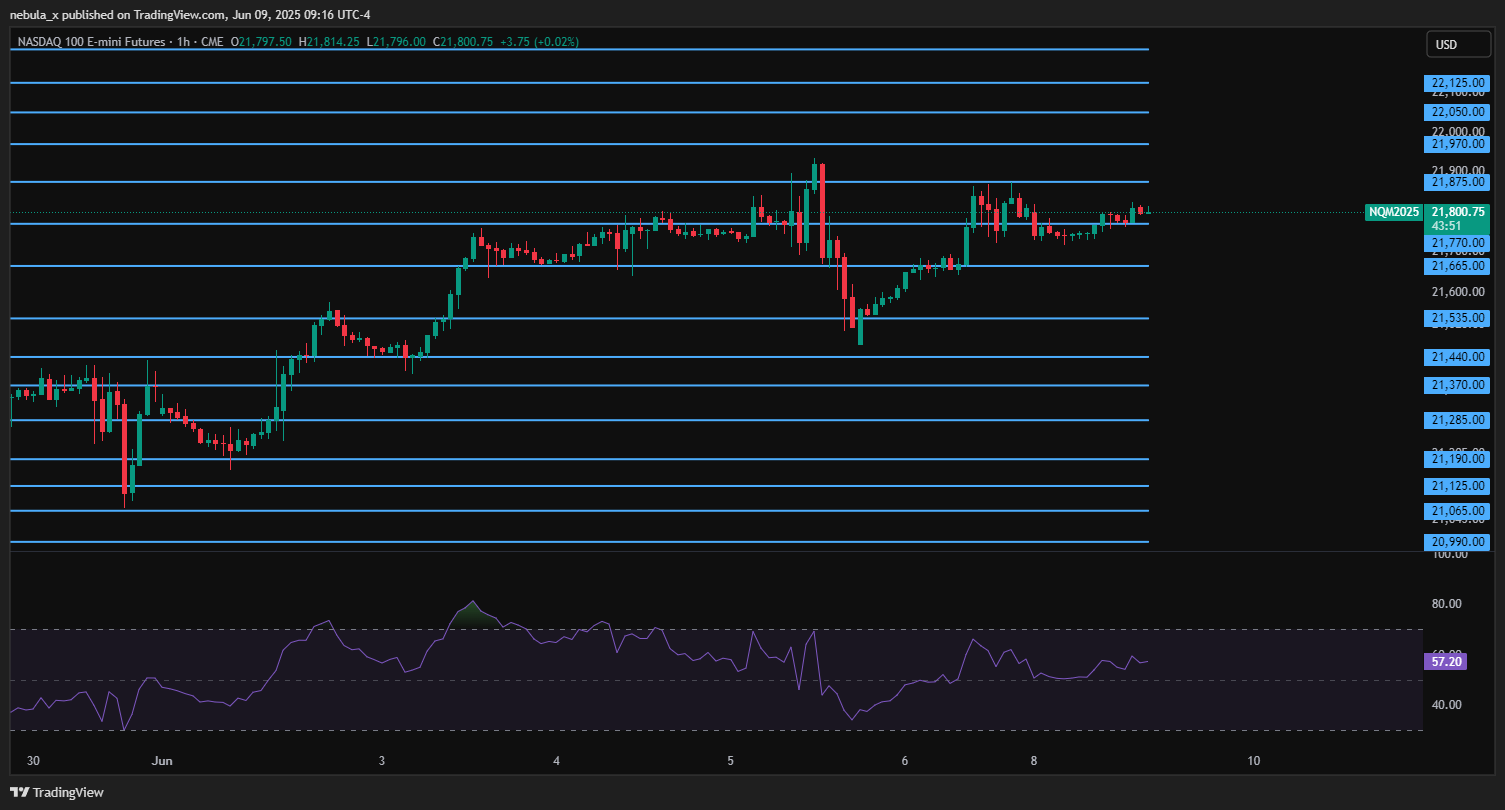Select the 21,285.00 price level label
The image size is (1505, 810).
tap(1457, 420)
